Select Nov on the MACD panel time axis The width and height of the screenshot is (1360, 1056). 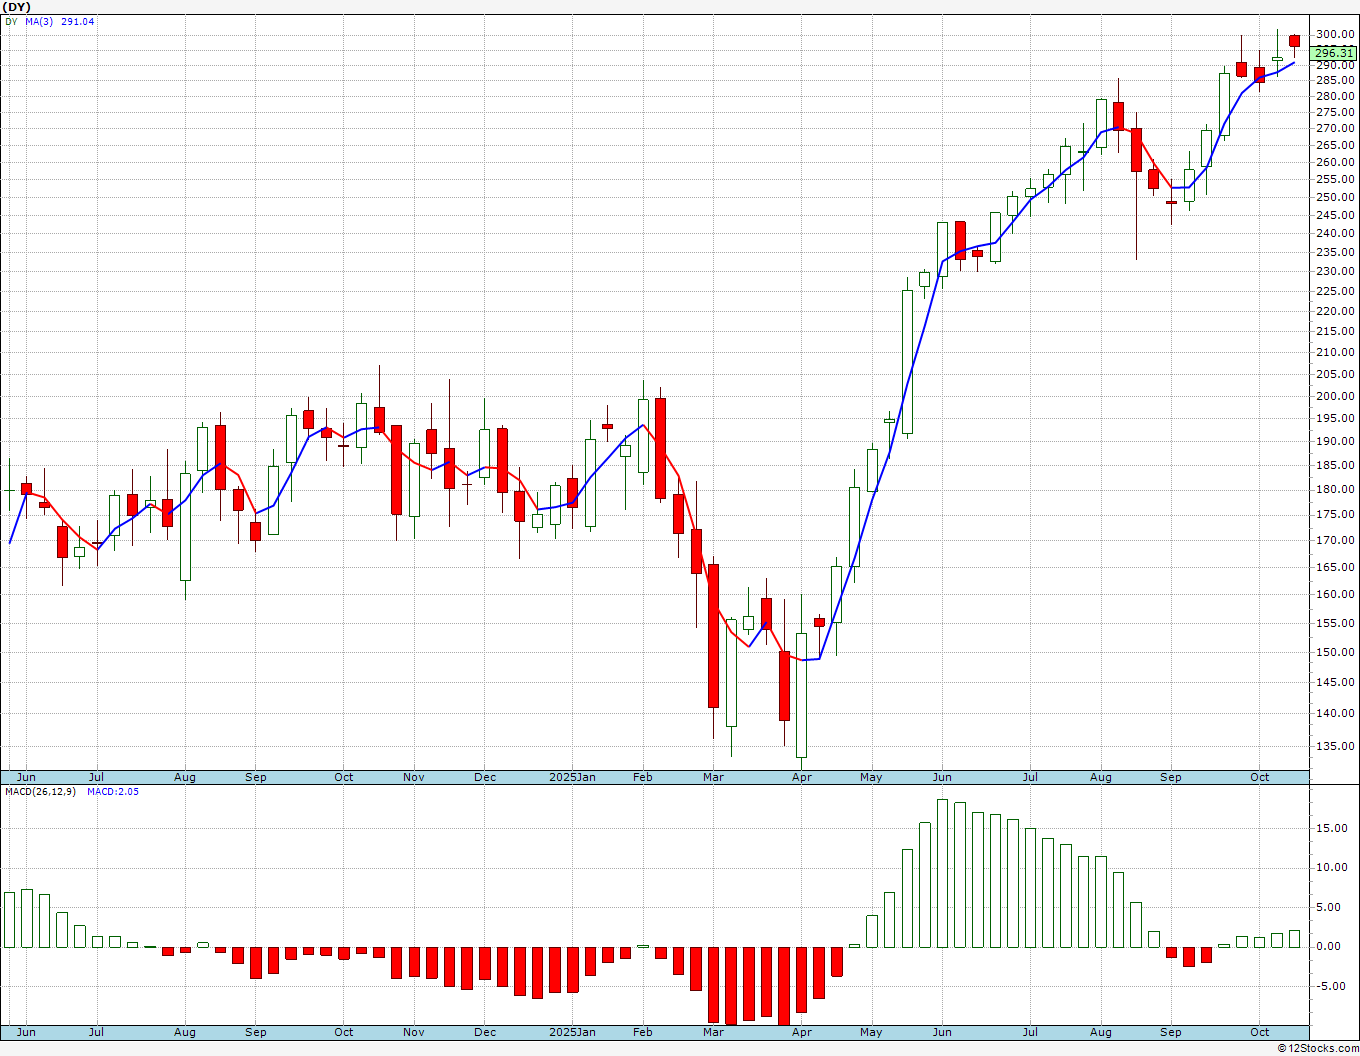click(413, 1032)
